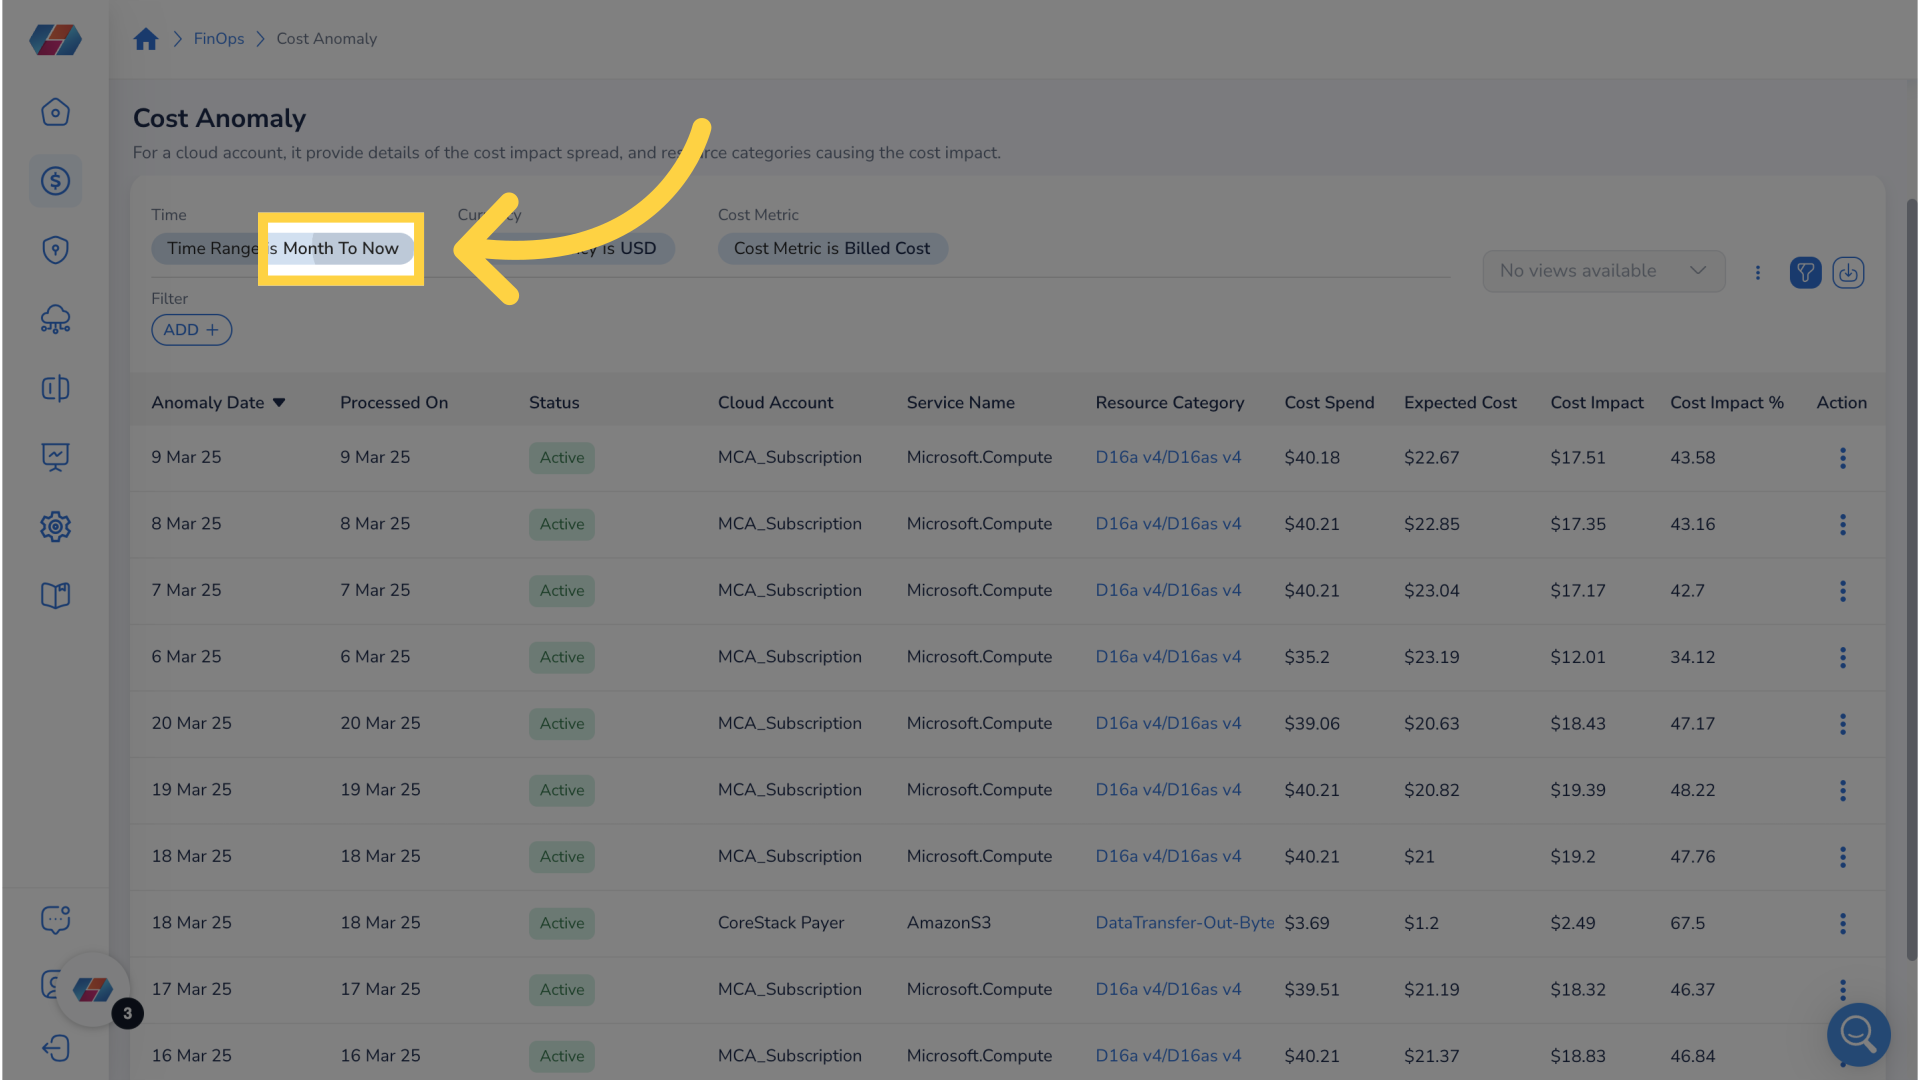Click the CoreStack Payer cloud account cell
The width and height of the screenshot is (1920, 1080).
coord(781,923)
